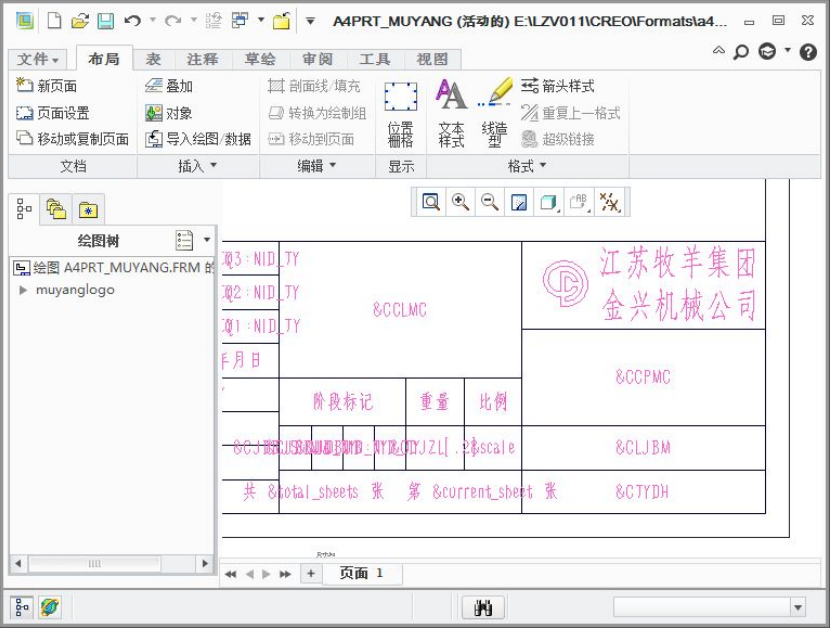This screenshot has width=831, height=628.
Task: Expand the 编辑 group dropdown
Action: [x=316, y=166]
